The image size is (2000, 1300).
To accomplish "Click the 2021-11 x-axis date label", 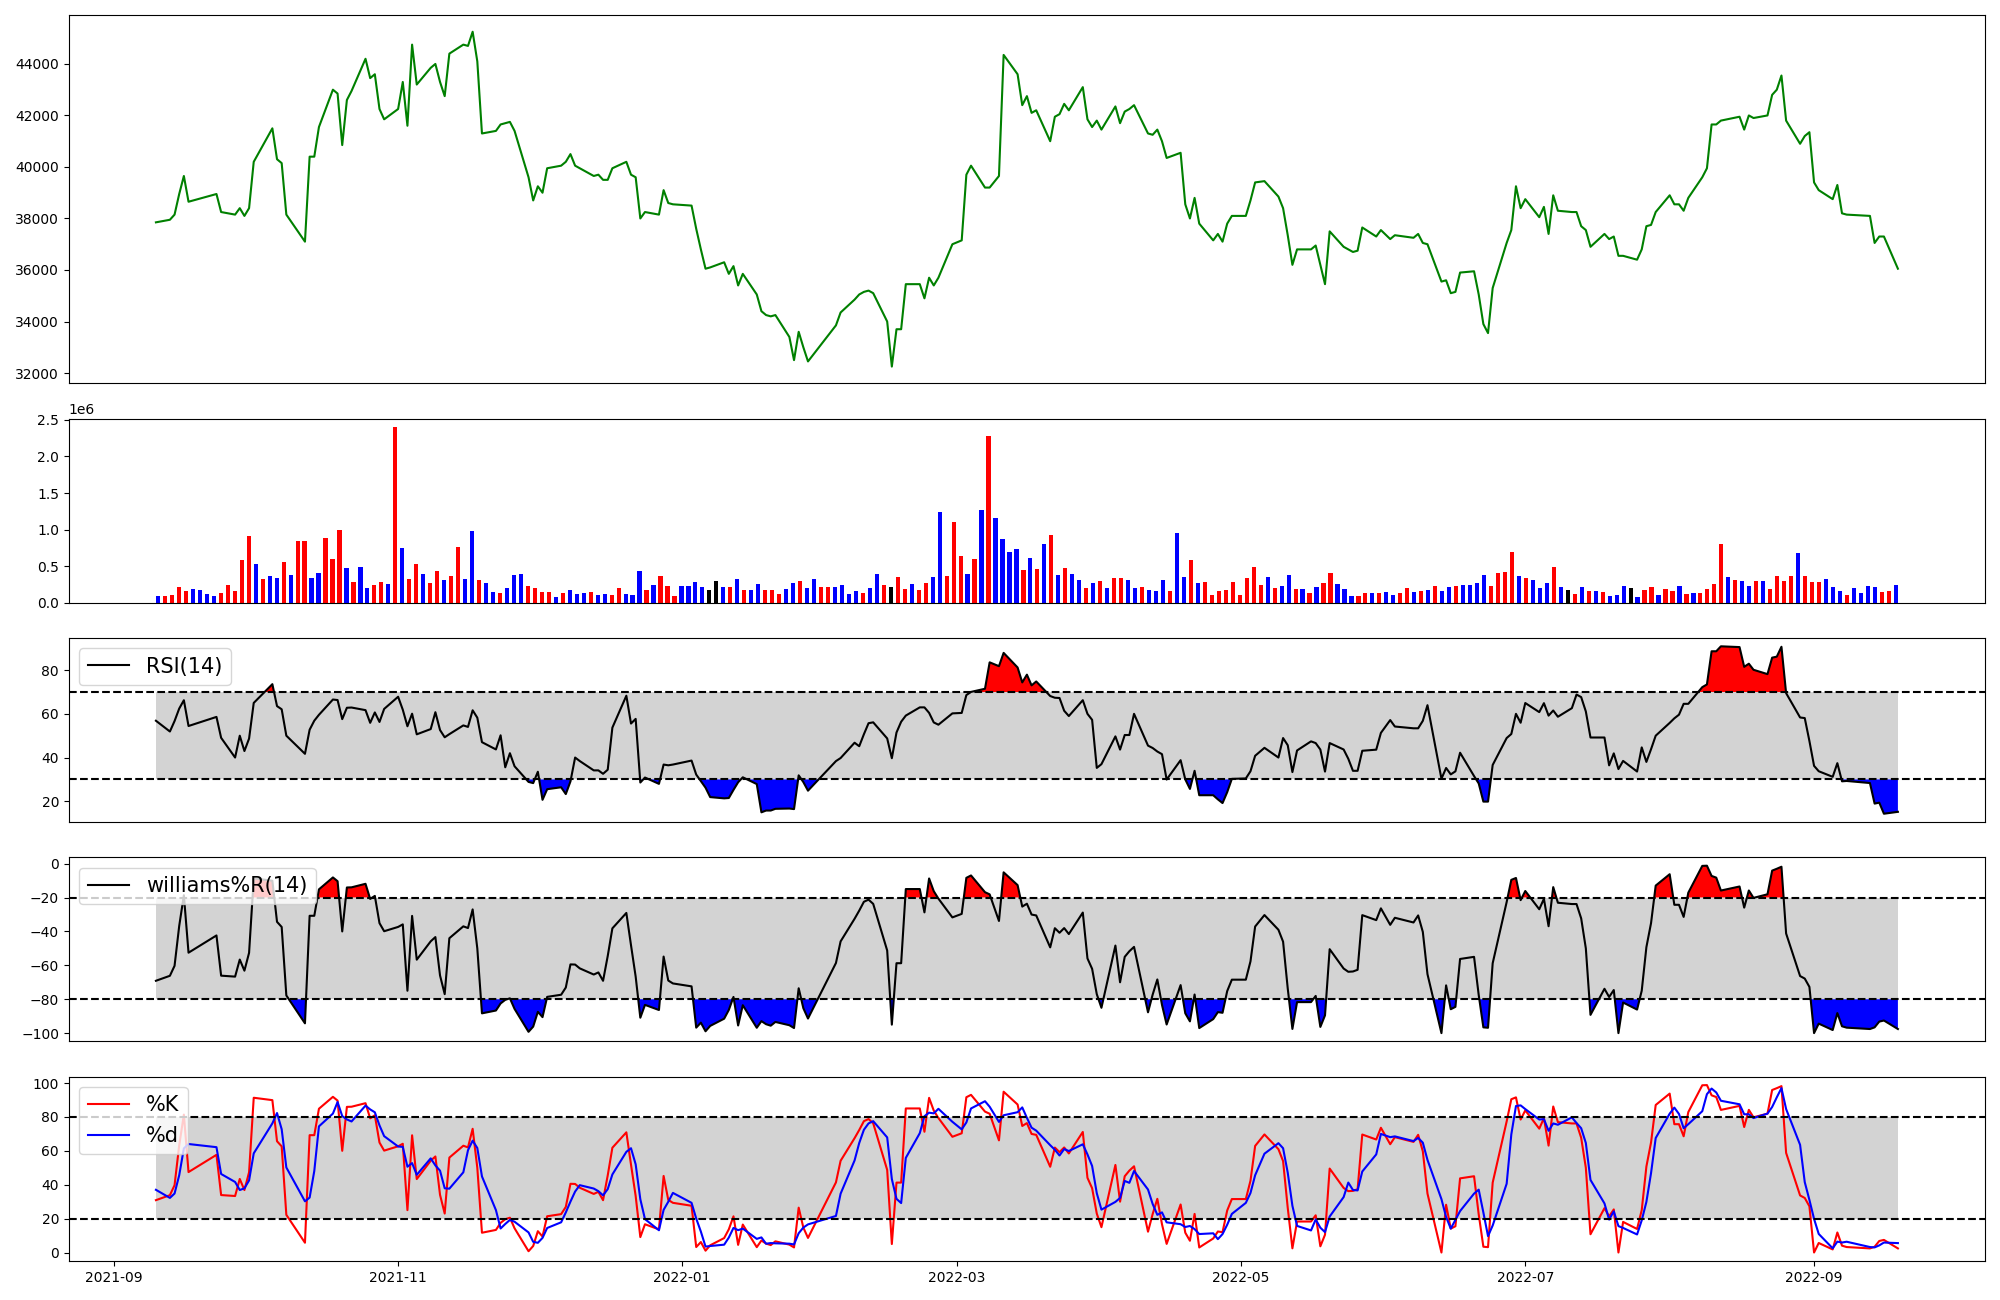I will [398, 1277].
